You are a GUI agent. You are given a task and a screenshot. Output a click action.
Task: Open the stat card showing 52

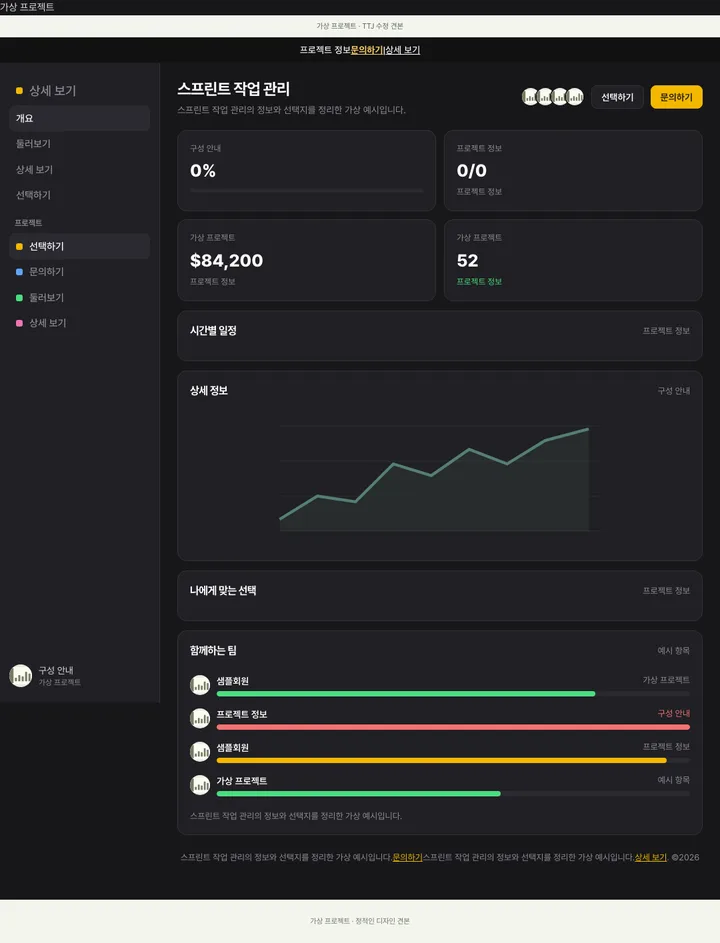(x=573, y=260)
